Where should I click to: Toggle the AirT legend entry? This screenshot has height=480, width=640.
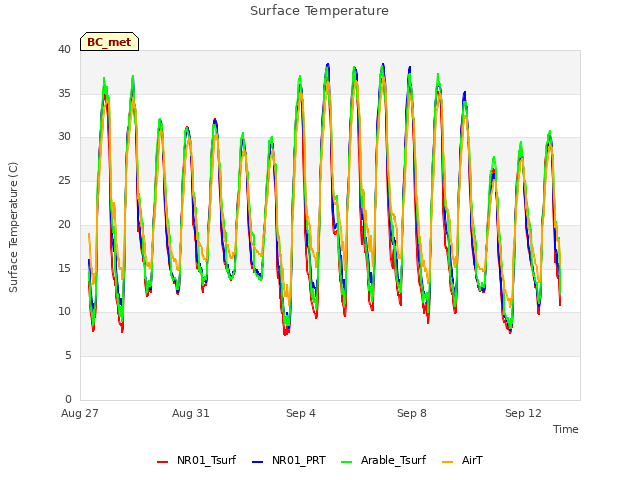pyautogui.click(x=462, y=460)
